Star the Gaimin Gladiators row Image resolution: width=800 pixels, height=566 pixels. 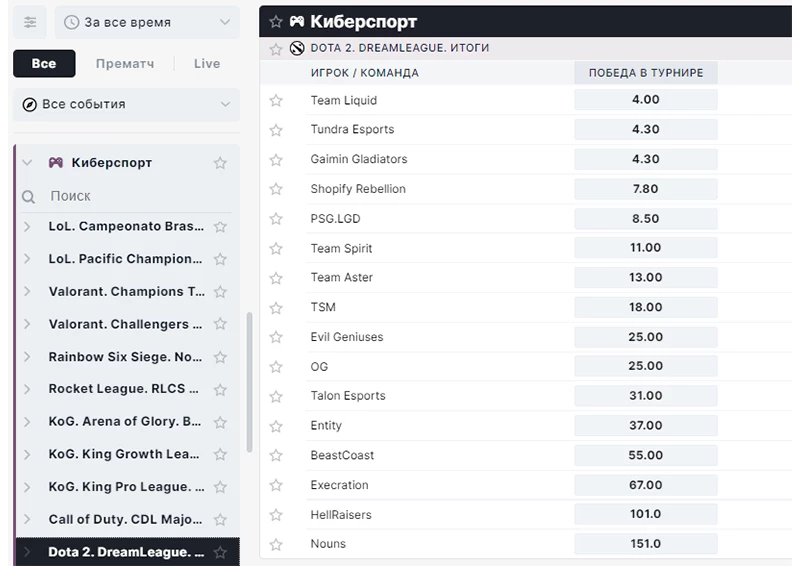coord(276,160)
